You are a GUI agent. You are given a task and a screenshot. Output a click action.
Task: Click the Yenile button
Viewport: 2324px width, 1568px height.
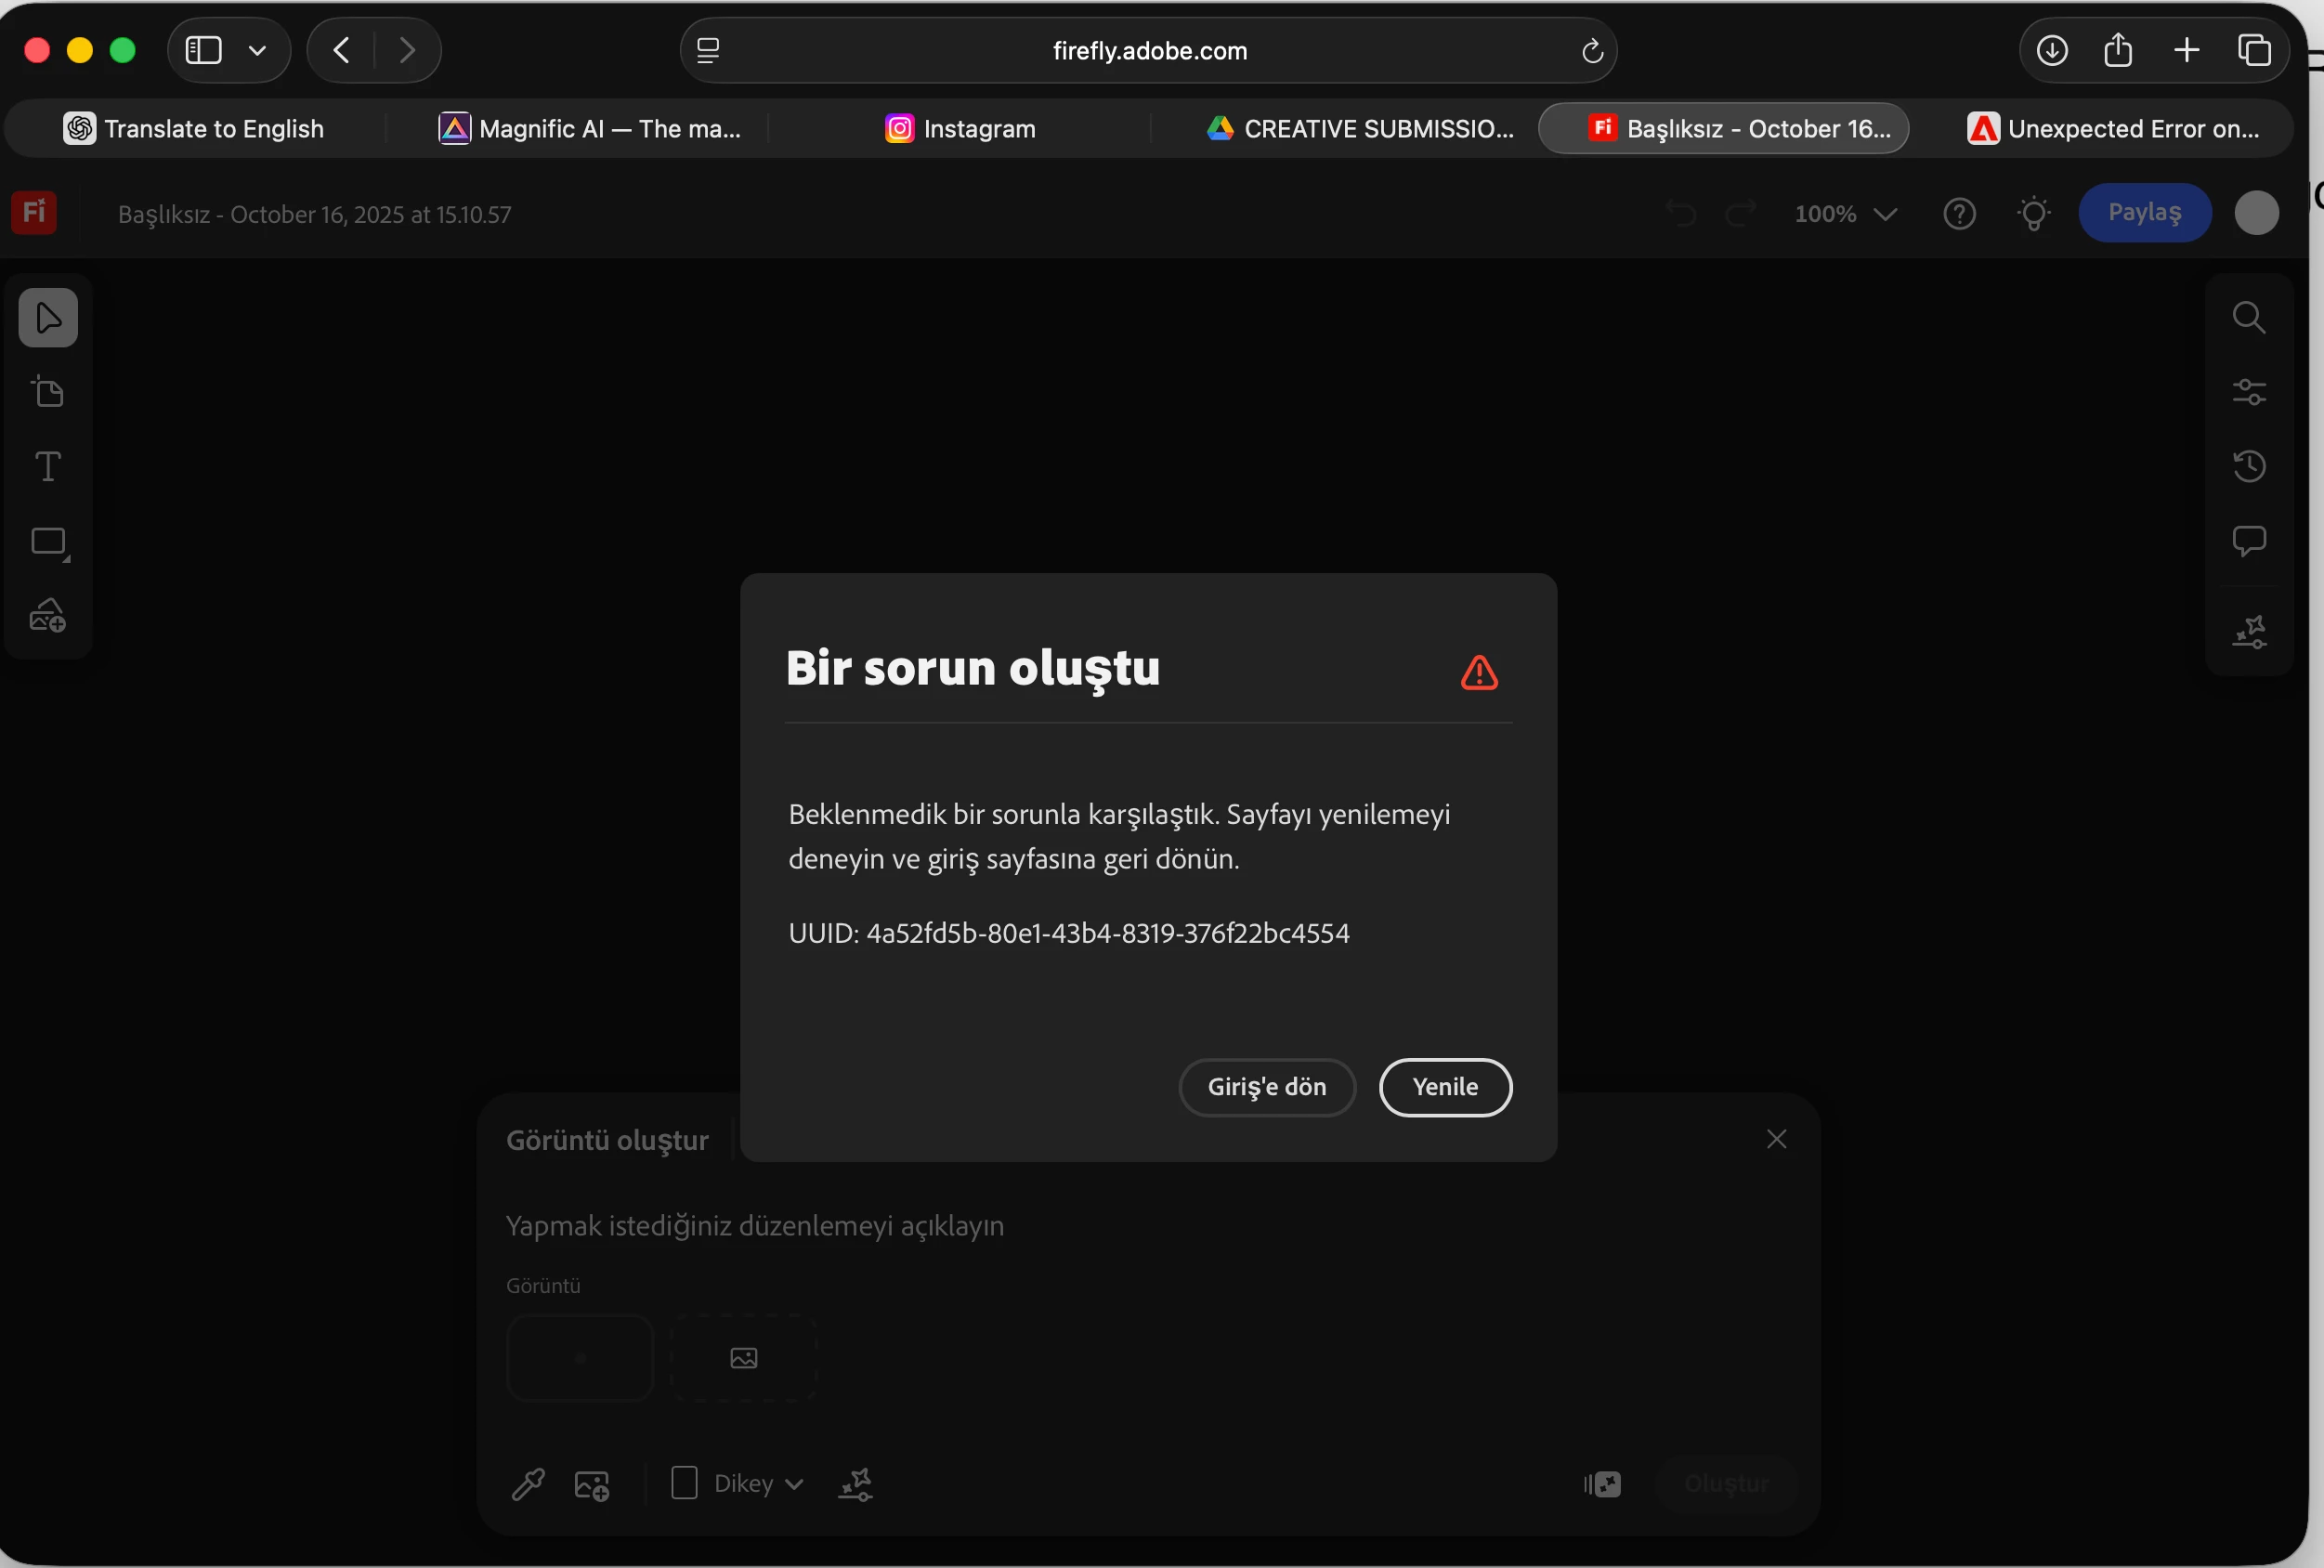click(1445, 1087)
